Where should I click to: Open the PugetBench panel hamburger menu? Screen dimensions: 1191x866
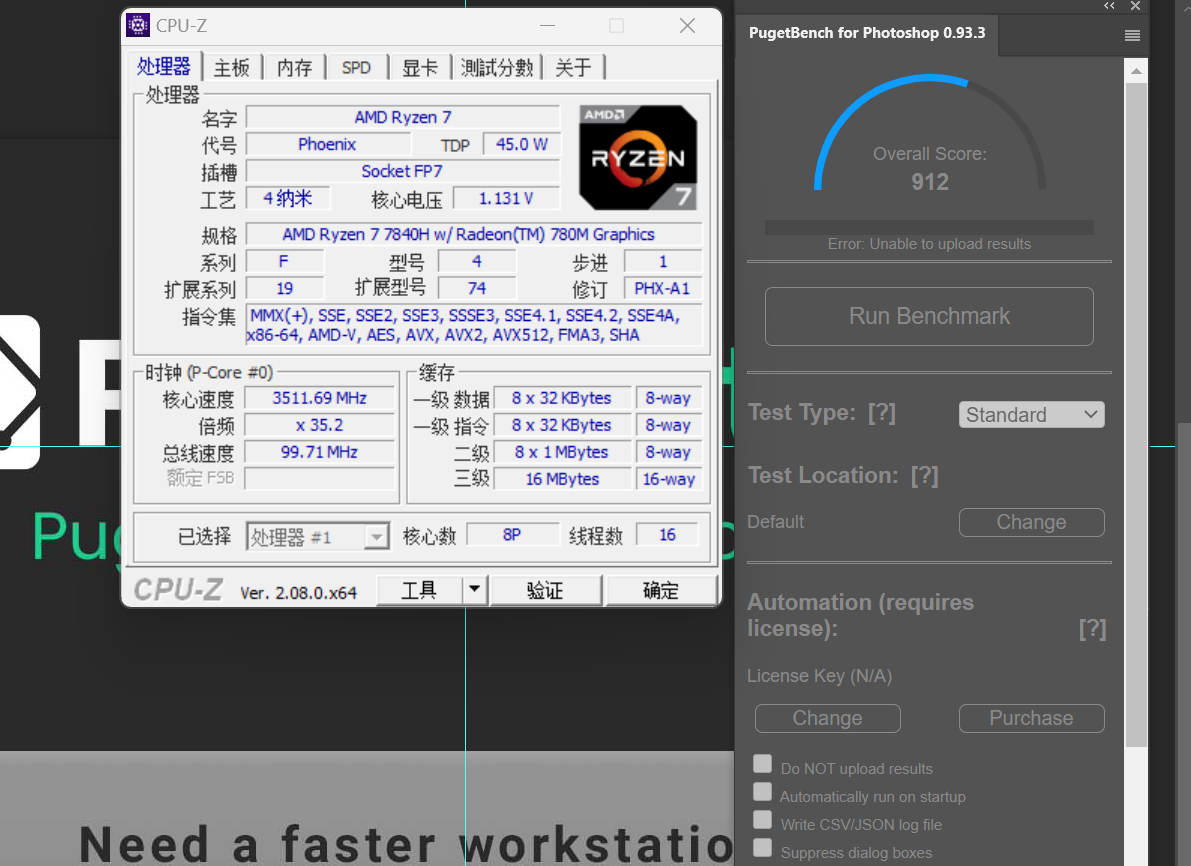1132,35
